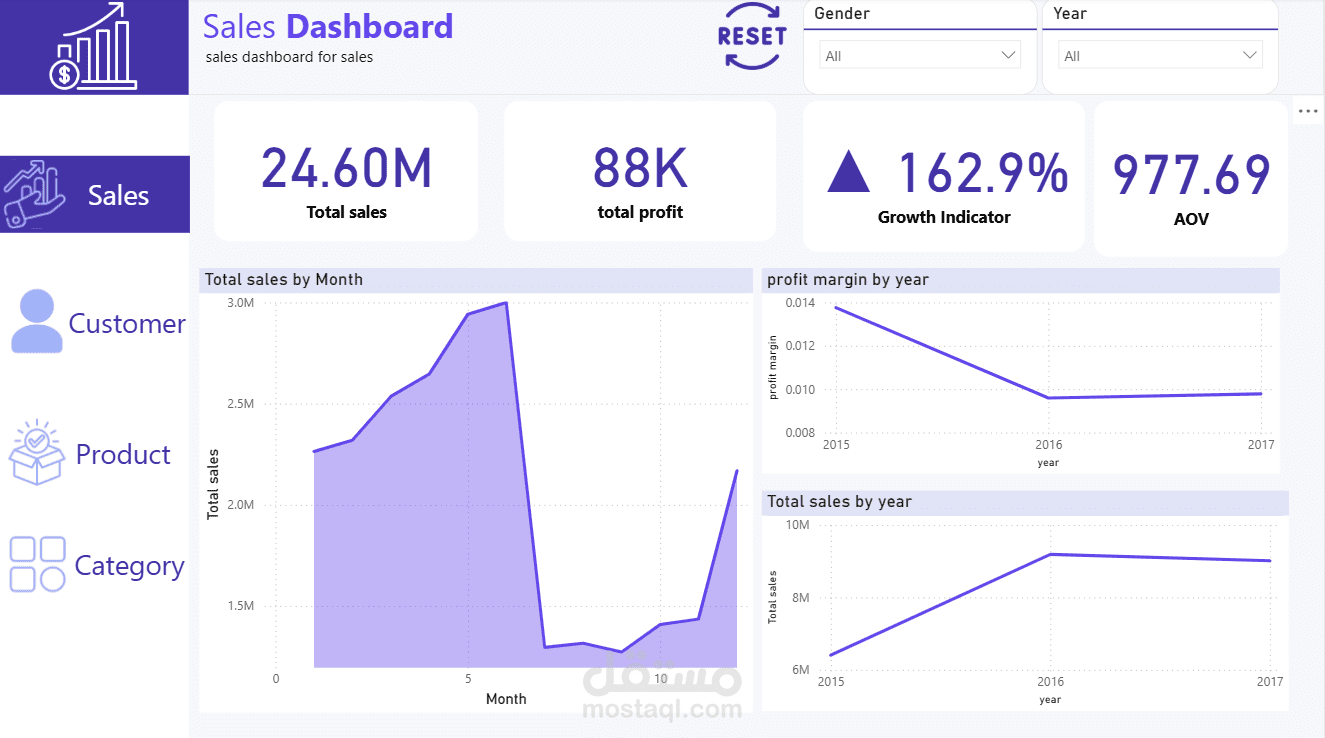Click the 'Total sales by Month' title
The width and height of the screenshot is (1325, 738).
pos(284,280)
